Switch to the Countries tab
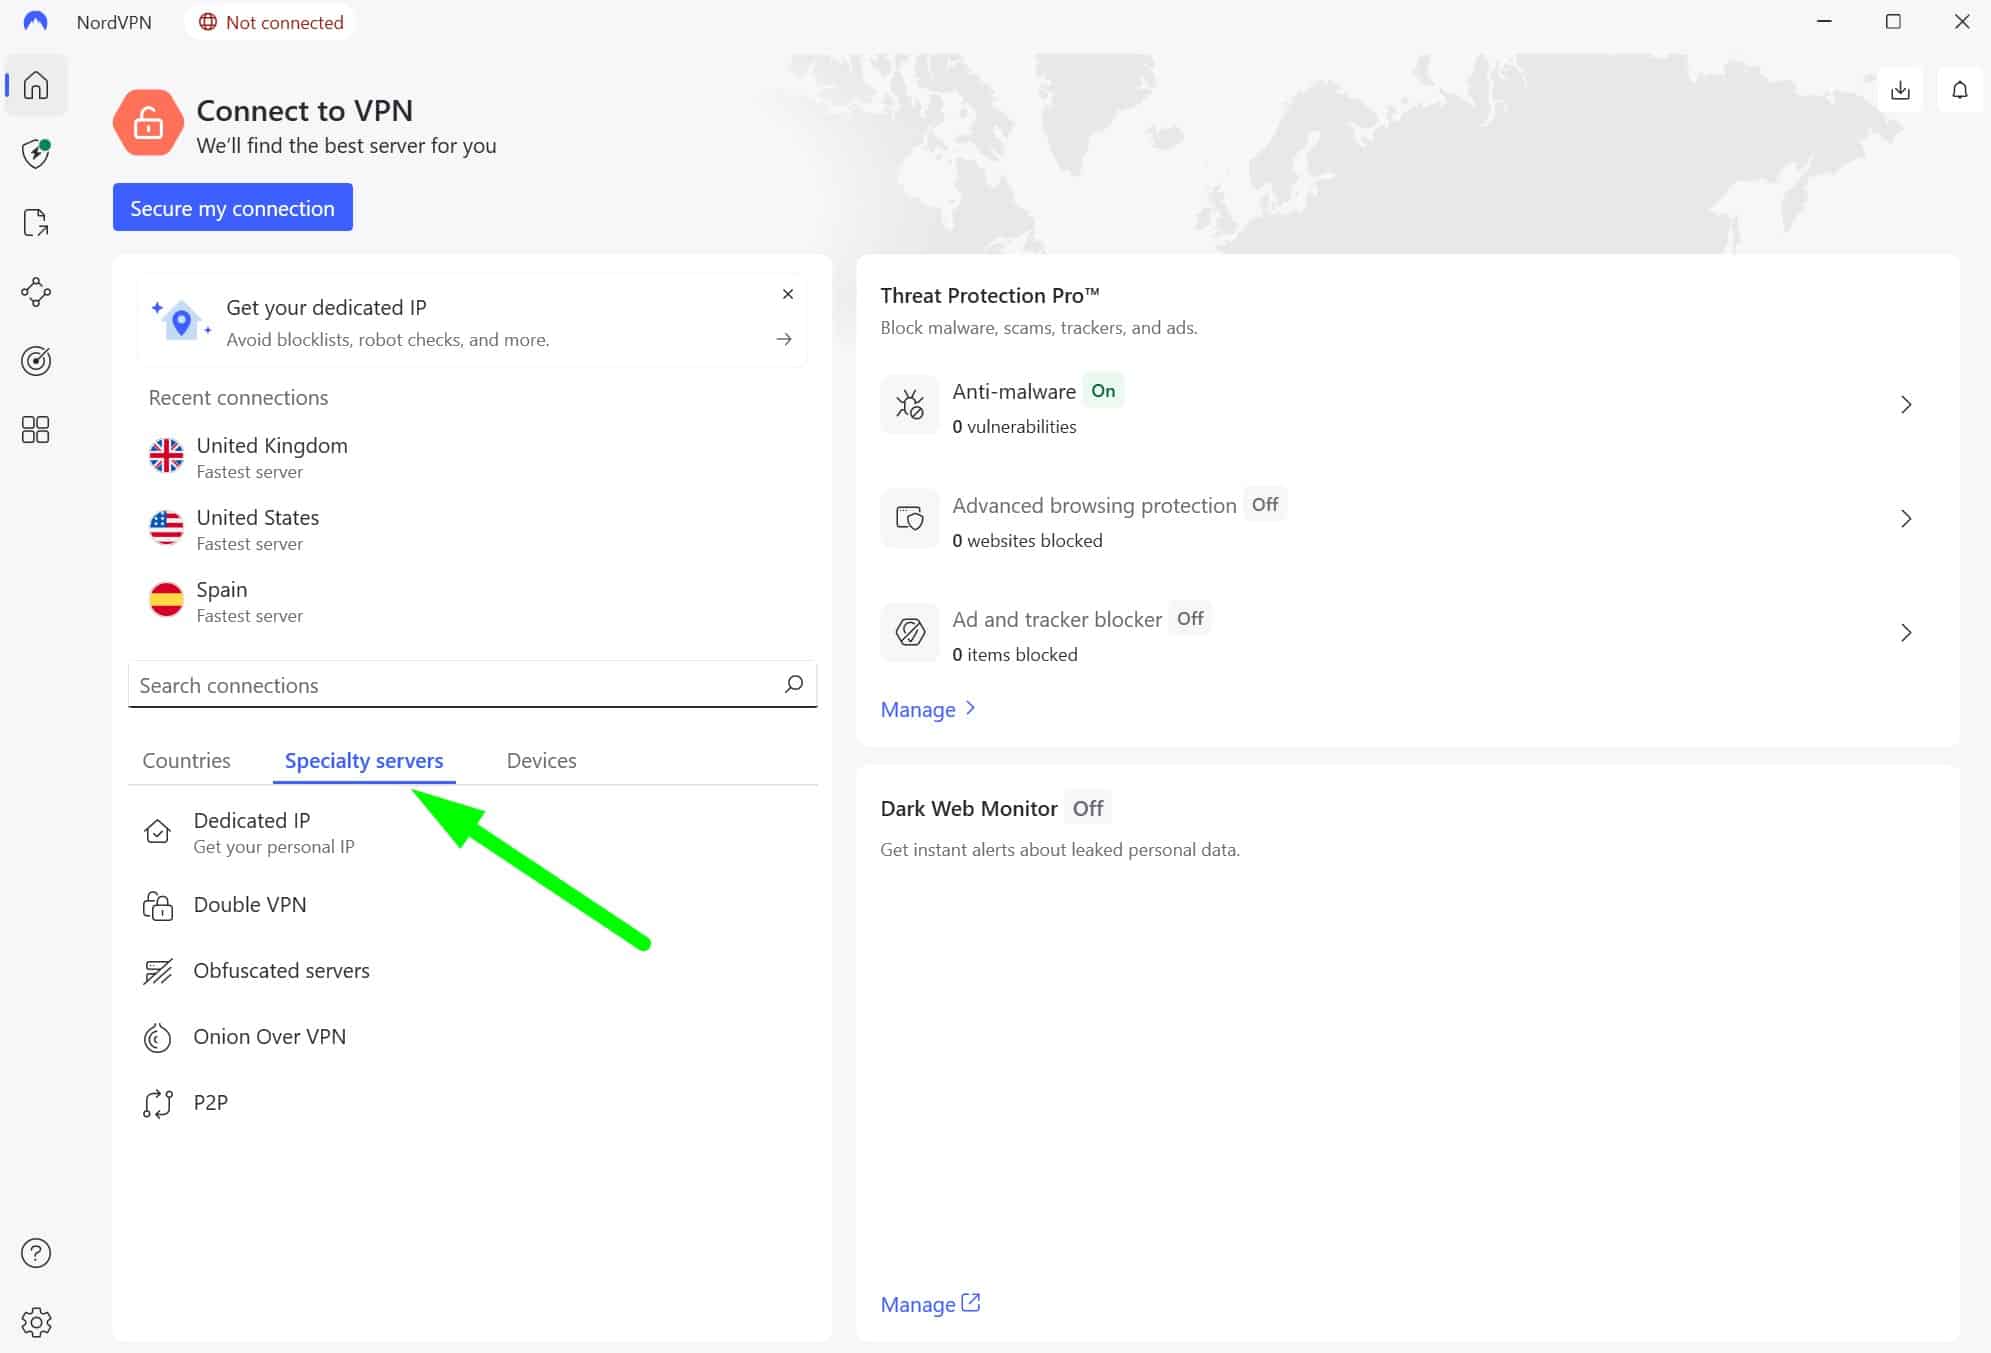The width and height of the screenshot is (1991, 1353). 186,760
